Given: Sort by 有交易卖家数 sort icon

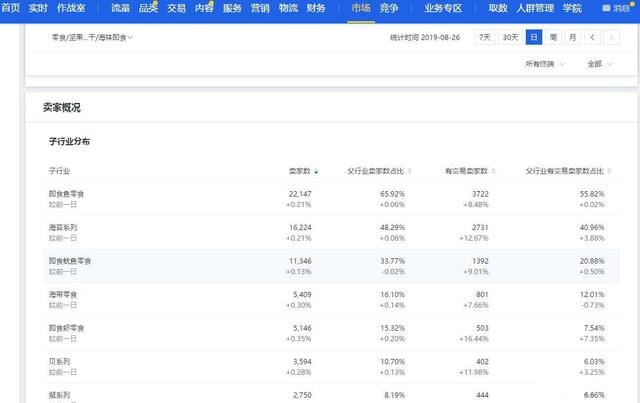Looking at the screenshot, I should tap(493, 171).
